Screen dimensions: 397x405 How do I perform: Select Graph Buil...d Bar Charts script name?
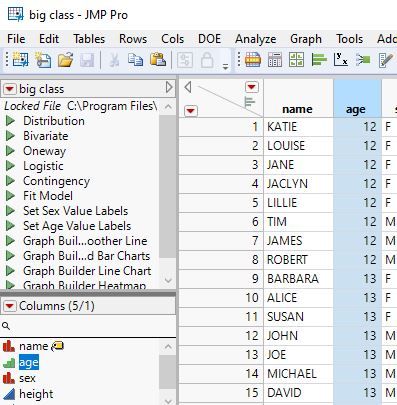(86, 256)
